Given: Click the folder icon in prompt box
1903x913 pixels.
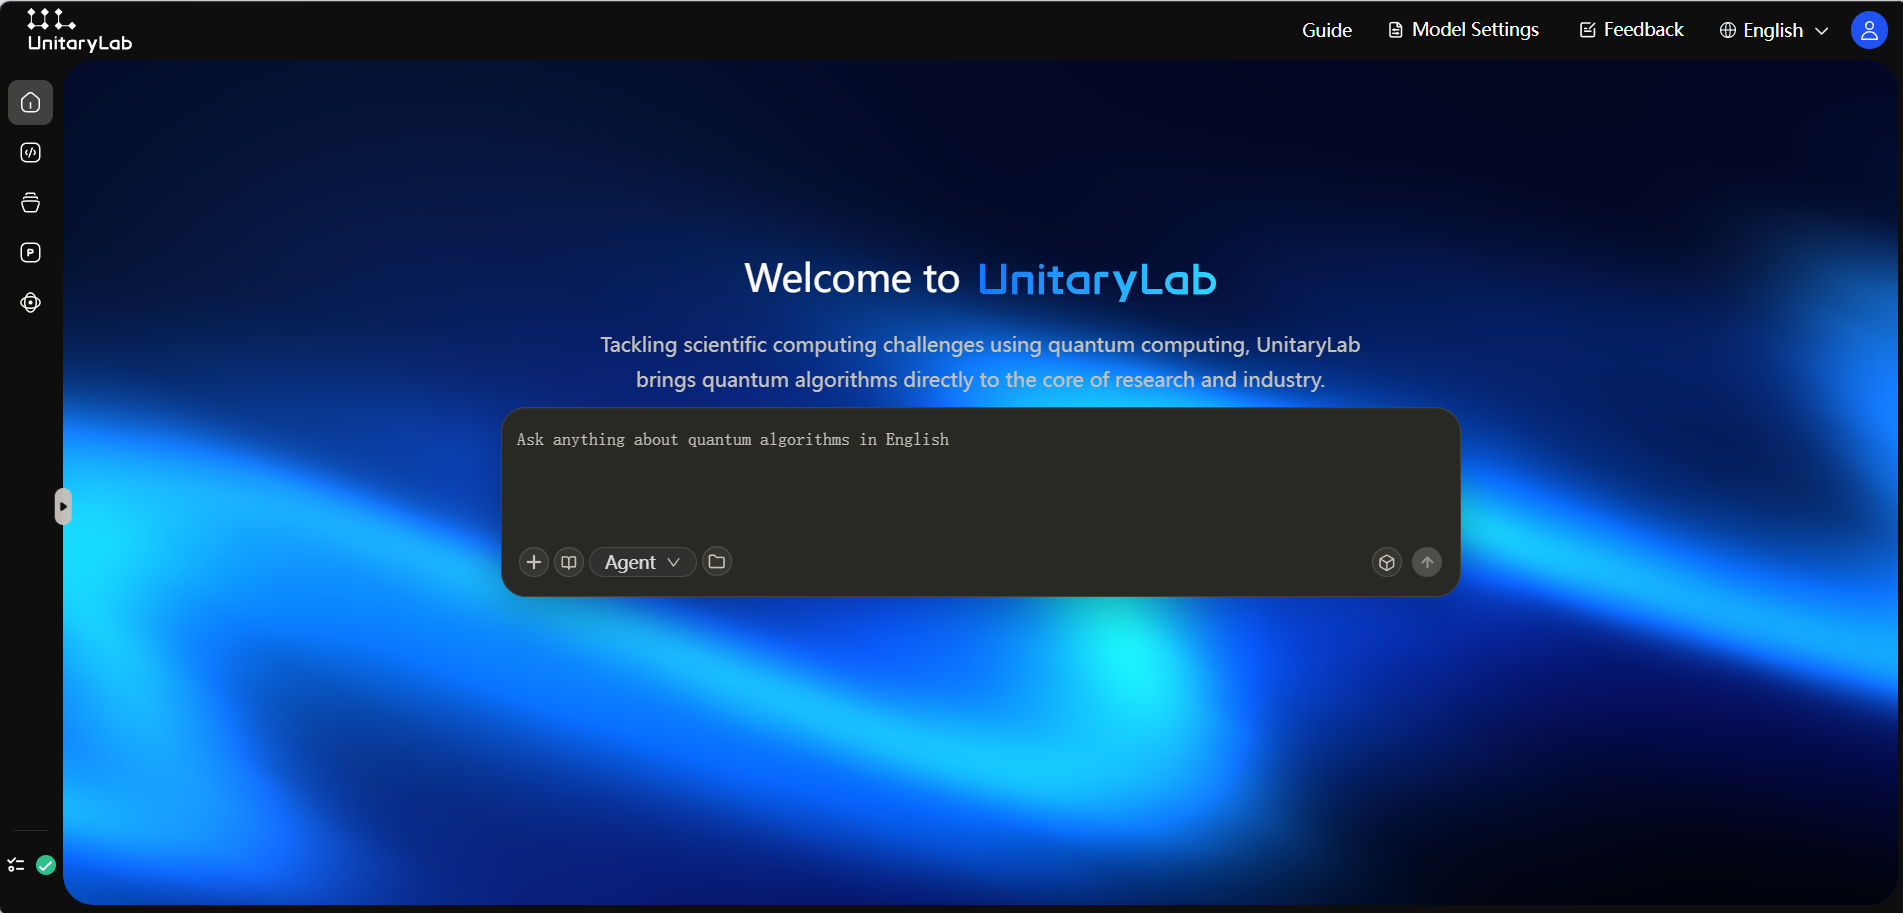Looking at the screenshot, I should point(717,562).
